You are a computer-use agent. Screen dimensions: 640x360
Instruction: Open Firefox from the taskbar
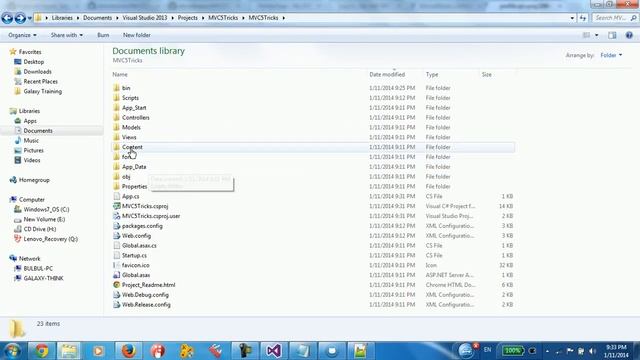click(x=129, y=351)
